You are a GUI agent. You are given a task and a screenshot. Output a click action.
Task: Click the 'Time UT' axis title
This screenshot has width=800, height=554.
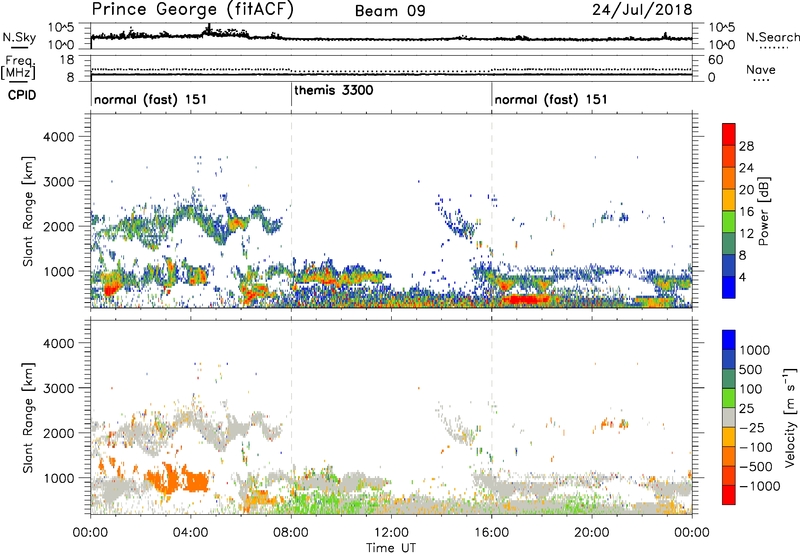pyautogui.click(x=391, y=548)
